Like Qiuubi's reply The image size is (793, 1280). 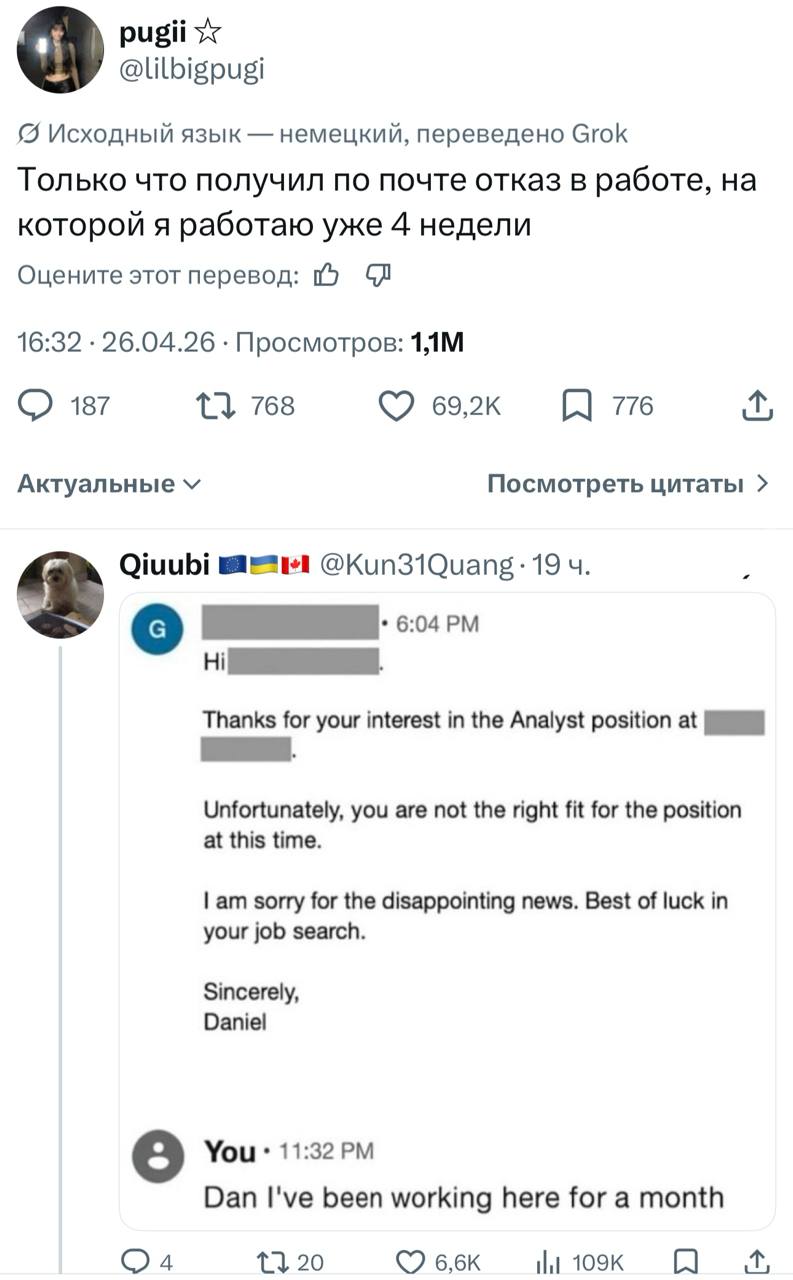pos(411,1261)
